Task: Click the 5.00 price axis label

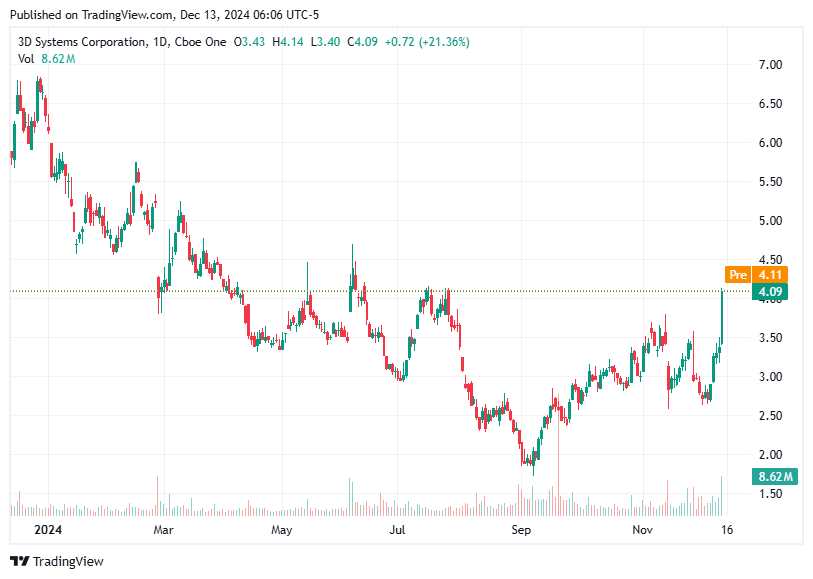Action: pos(770,221)
